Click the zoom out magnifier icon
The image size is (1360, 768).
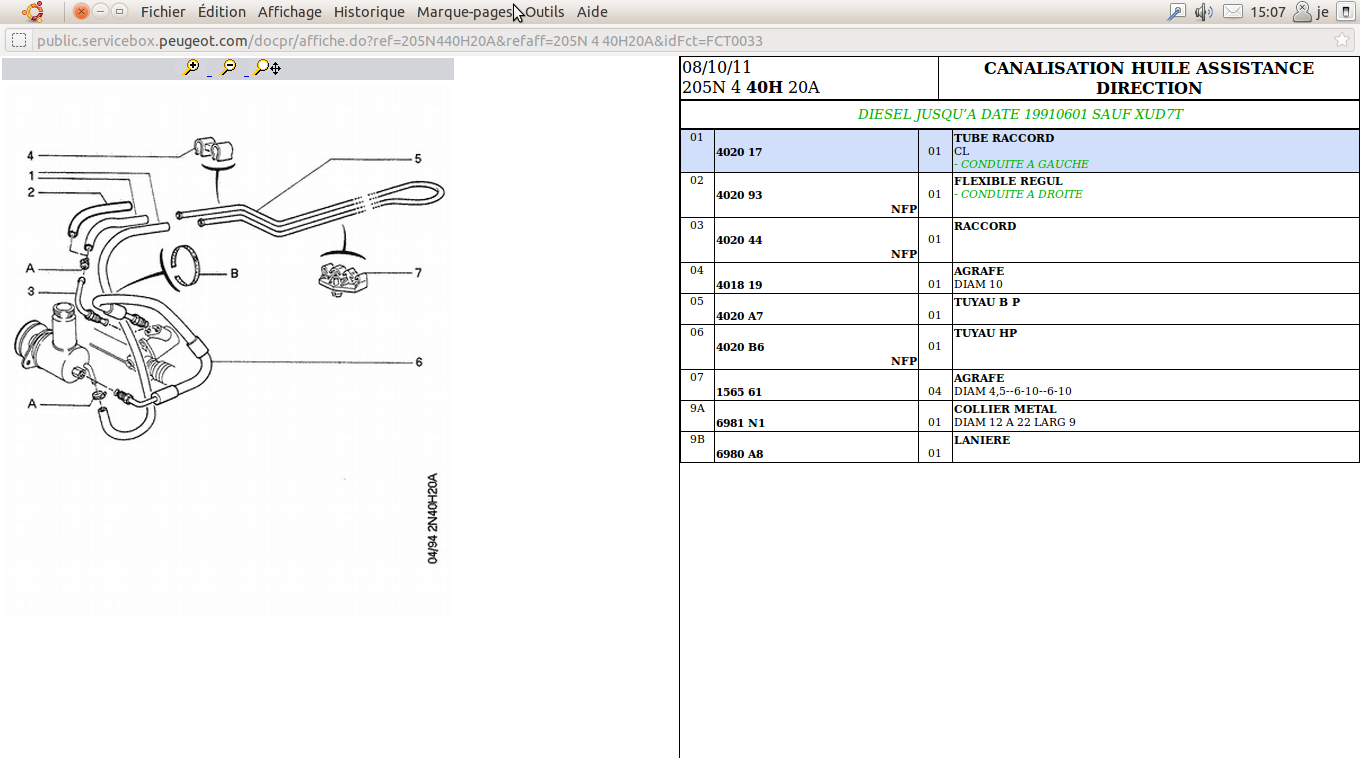pyautogui.click(x=229, y=68)
